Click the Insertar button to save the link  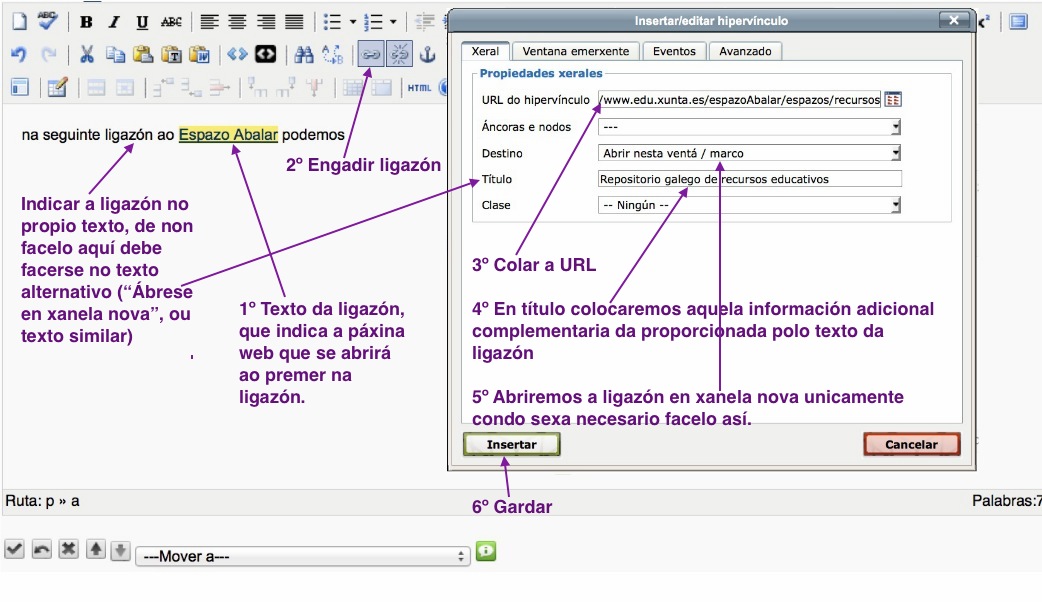point(511,444)
